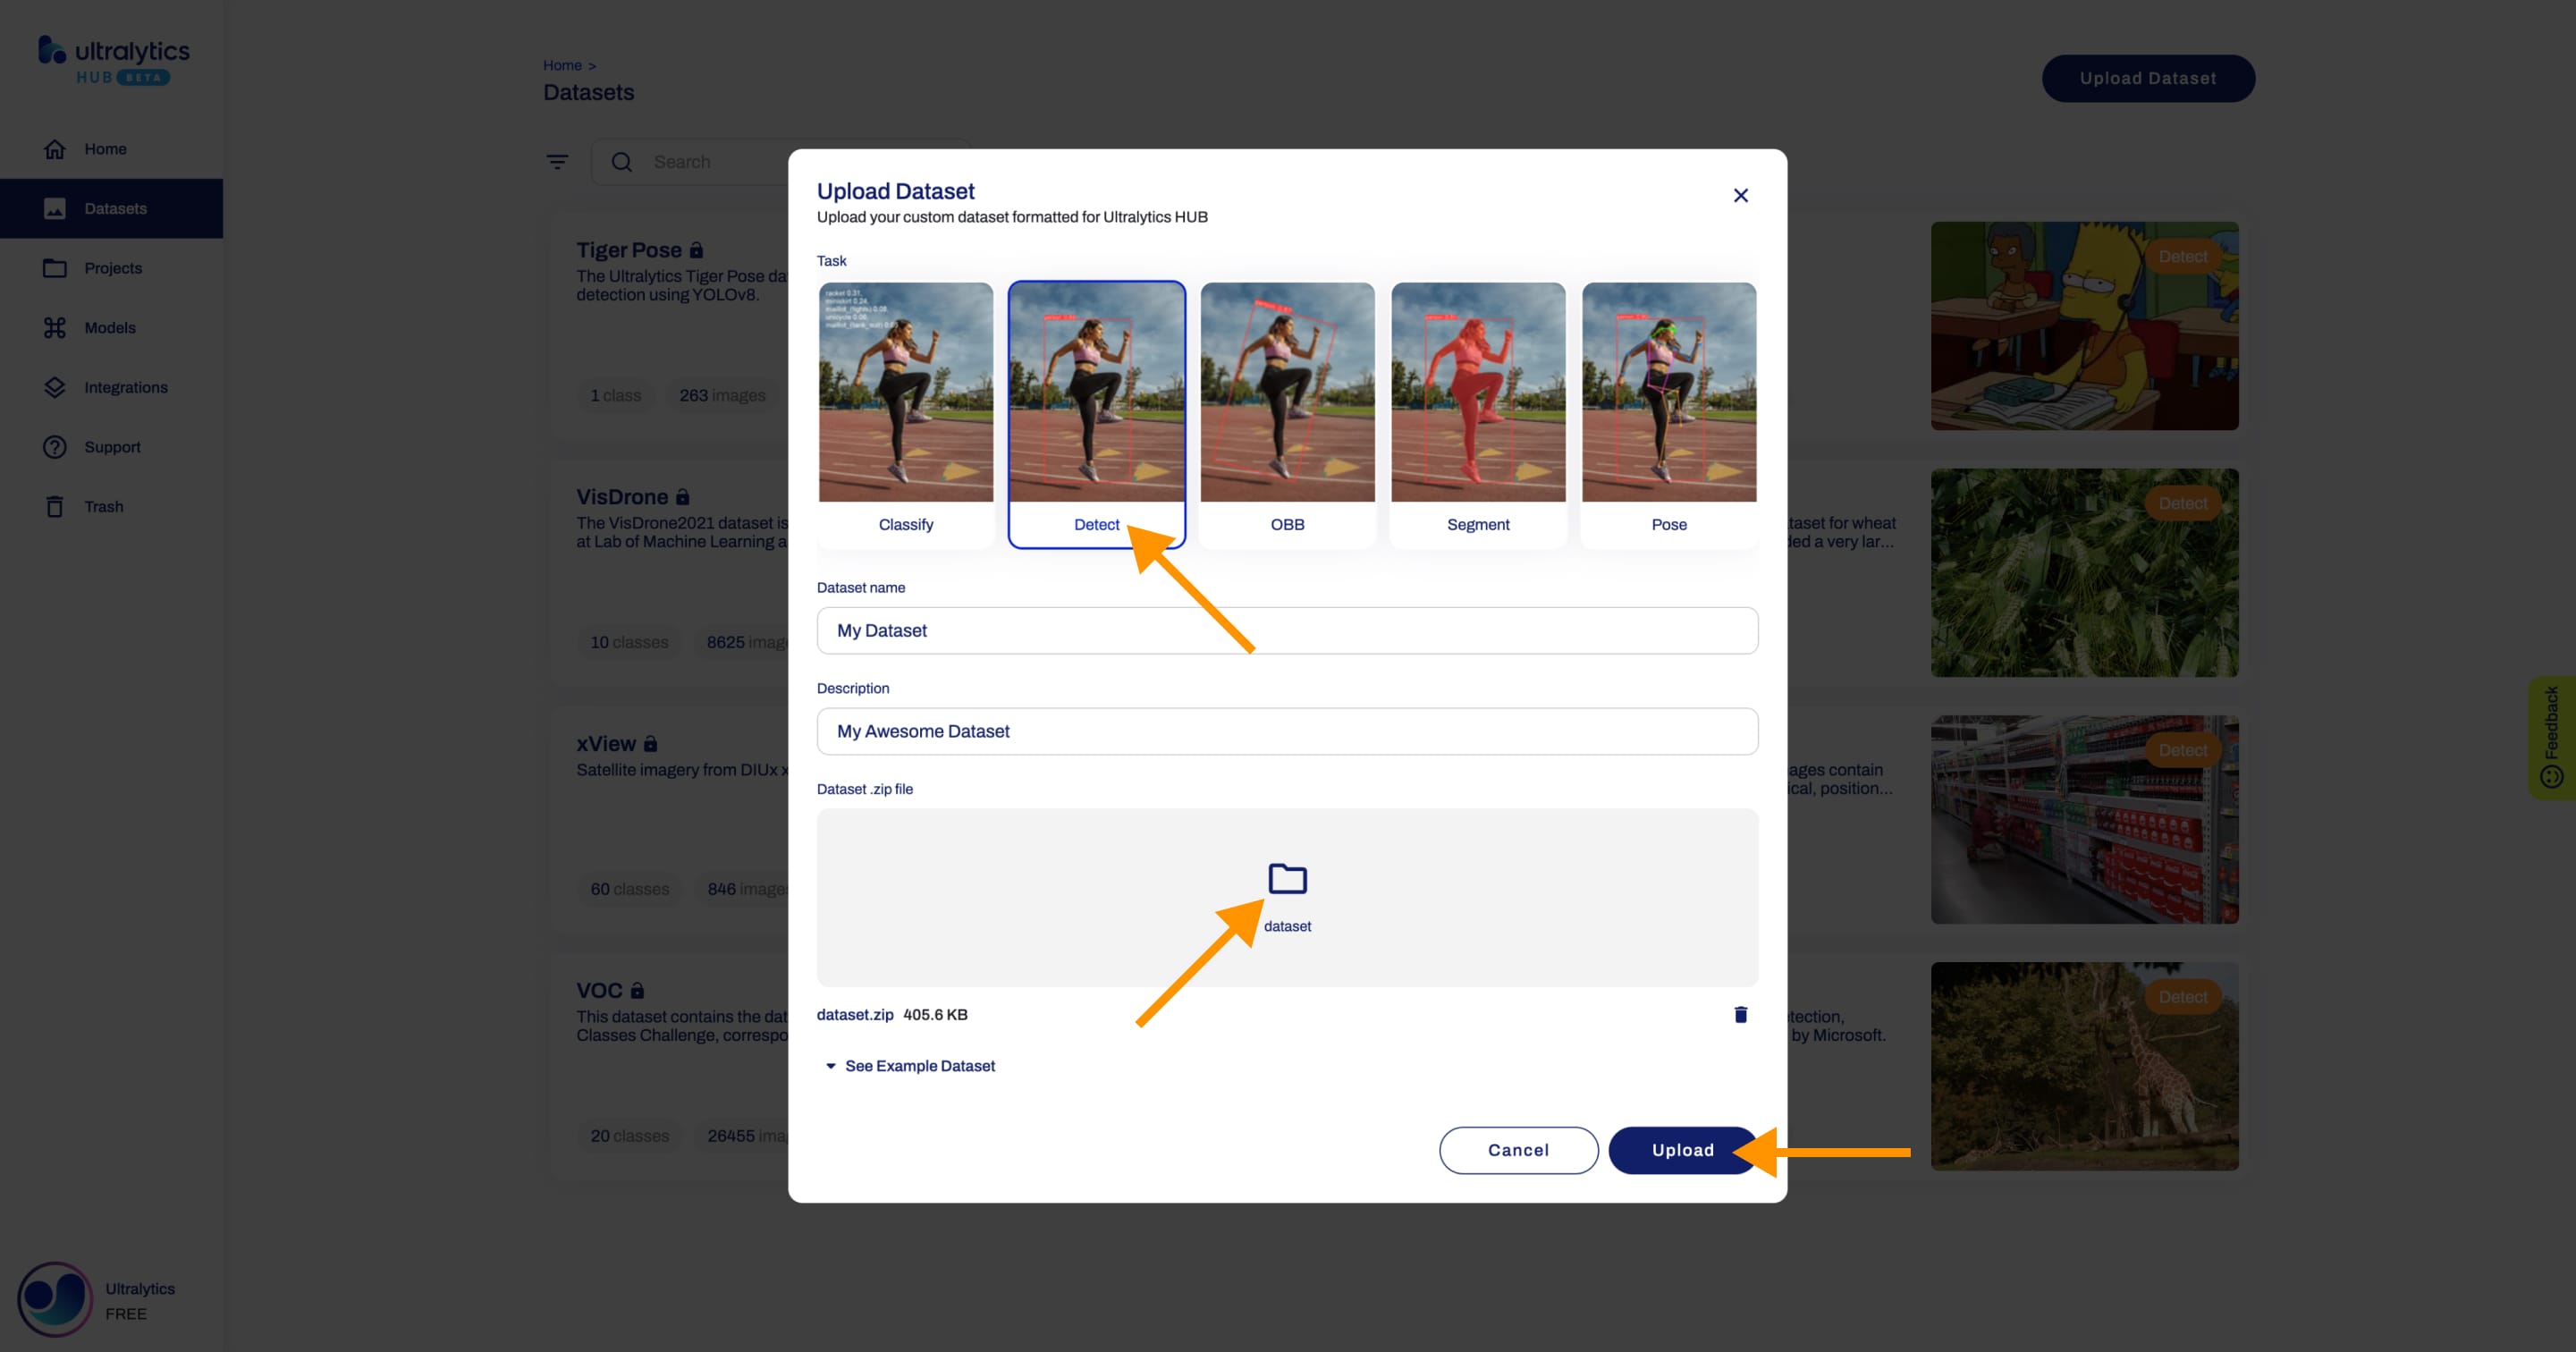Open the Projects section in sidebar
The image size is (2576, 1352).
click(111, 267)
